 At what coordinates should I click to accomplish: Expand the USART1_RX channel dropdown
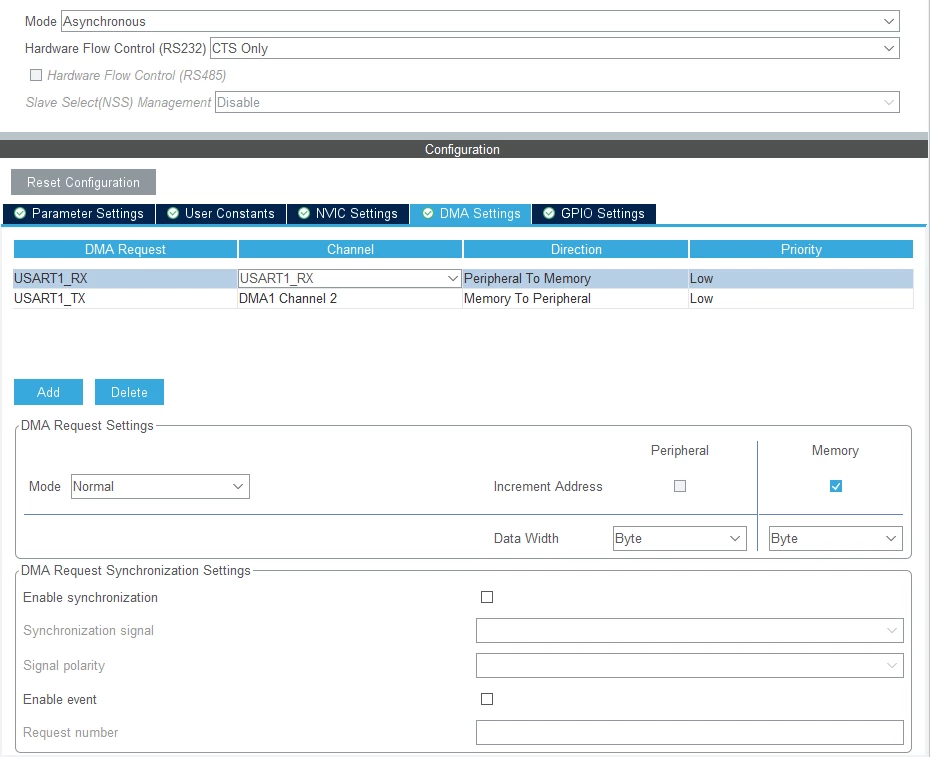point(350,278)
